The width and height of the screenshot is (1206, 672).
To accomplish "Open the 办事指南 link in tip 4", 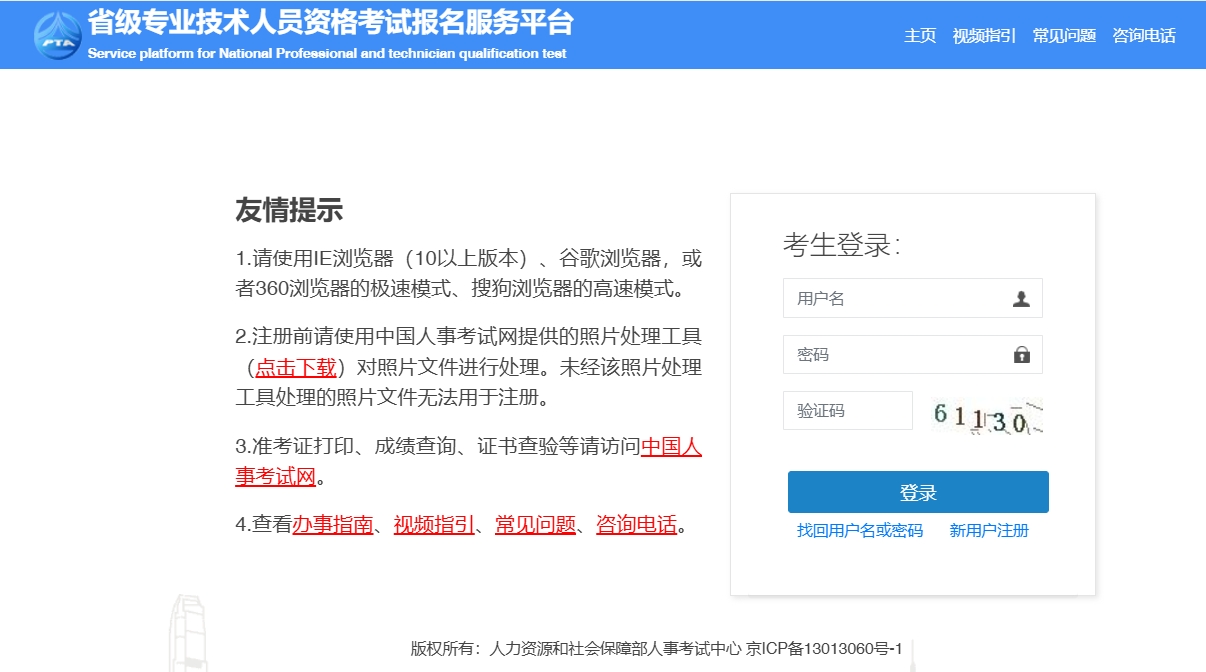I will [x=333, y=524].
